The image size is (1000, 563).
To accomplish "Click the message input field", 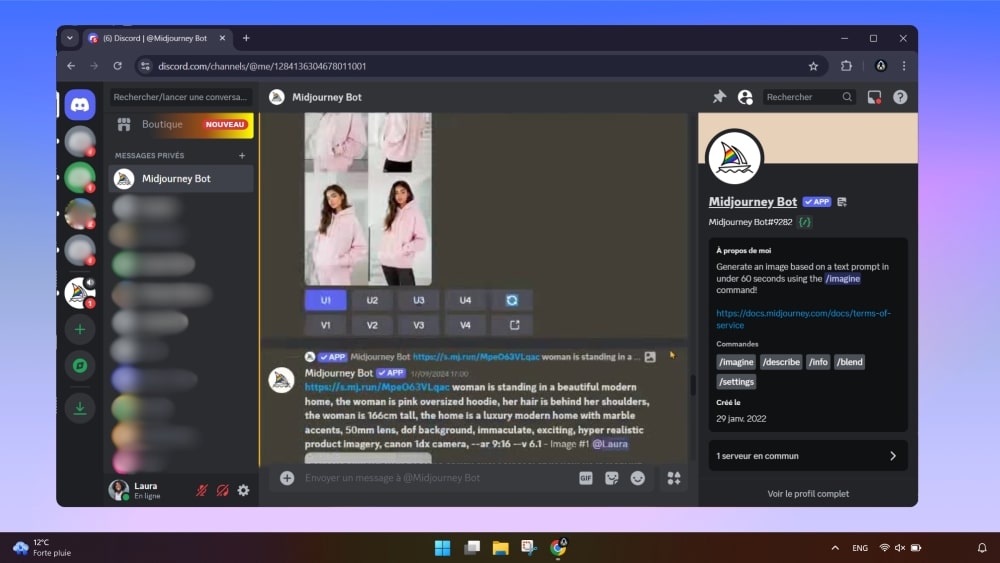I will click(x=437, y=478).
